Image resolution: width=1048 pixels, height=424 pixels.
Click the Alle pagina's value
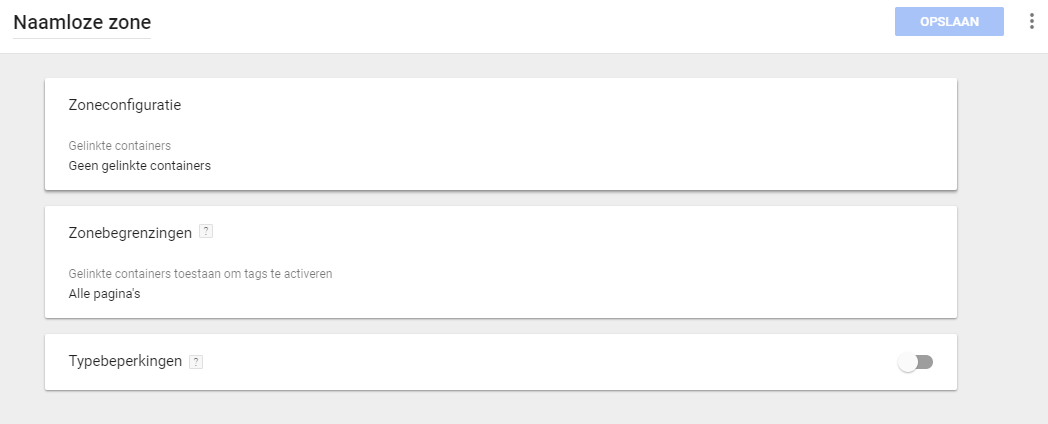tap(104, 294)
